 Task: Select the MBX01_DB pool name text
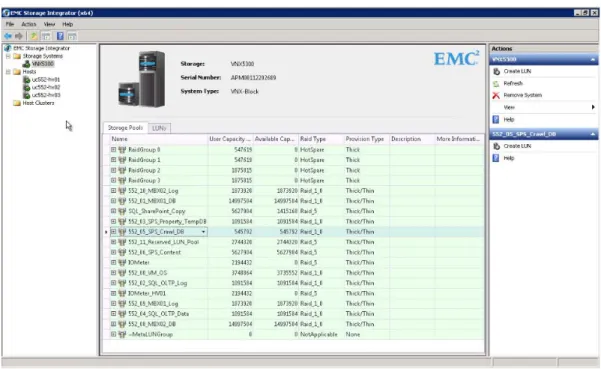coord(152,201)
